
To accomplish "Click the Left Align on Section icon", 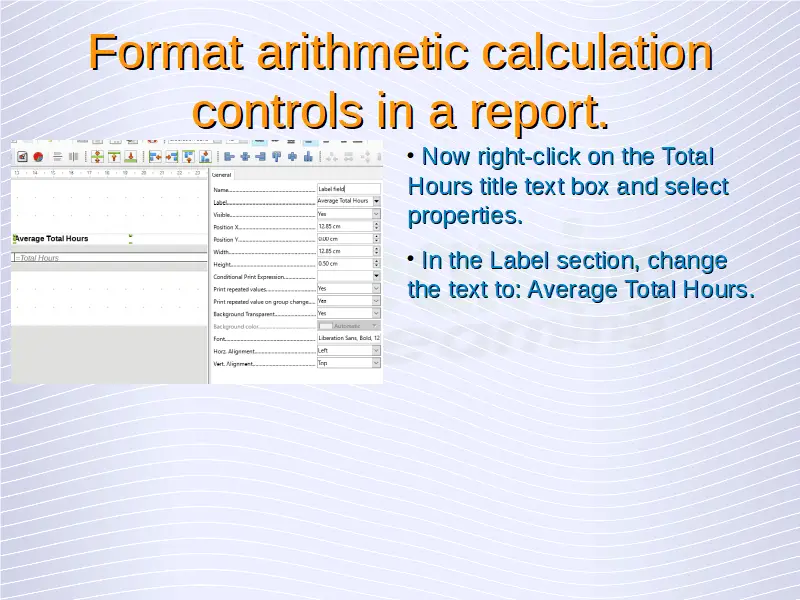I will click(155, 157).
